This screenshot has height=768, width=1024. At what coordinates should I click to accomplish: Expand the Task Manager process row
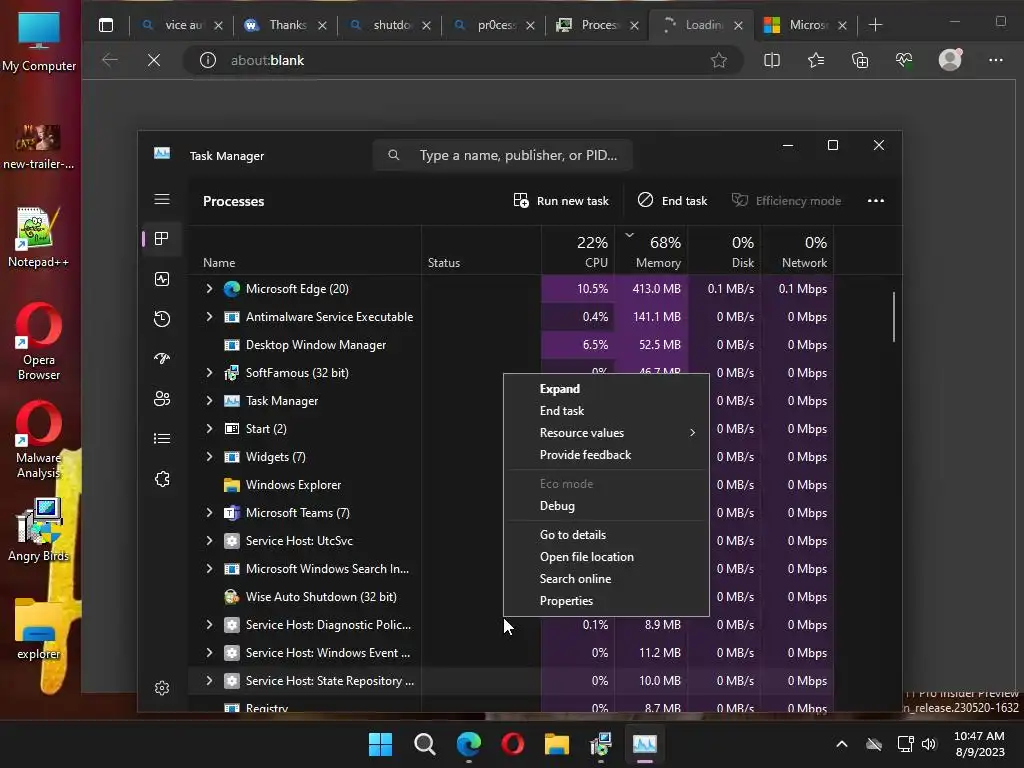[x=209, y=400]
